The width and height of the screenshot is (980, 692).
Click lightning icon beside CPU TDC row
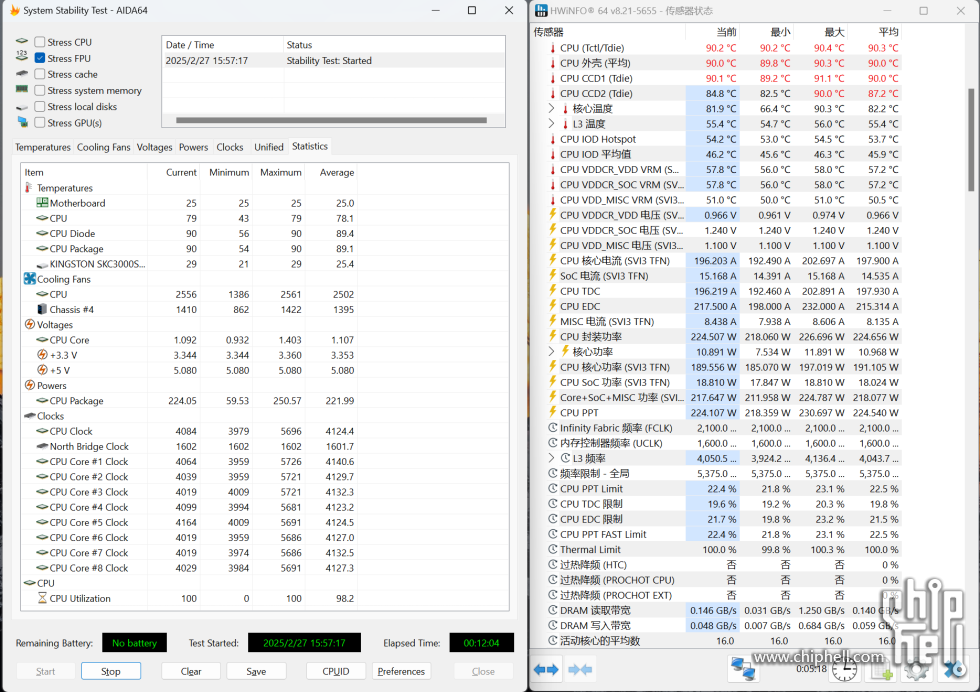tap(552, 291)
